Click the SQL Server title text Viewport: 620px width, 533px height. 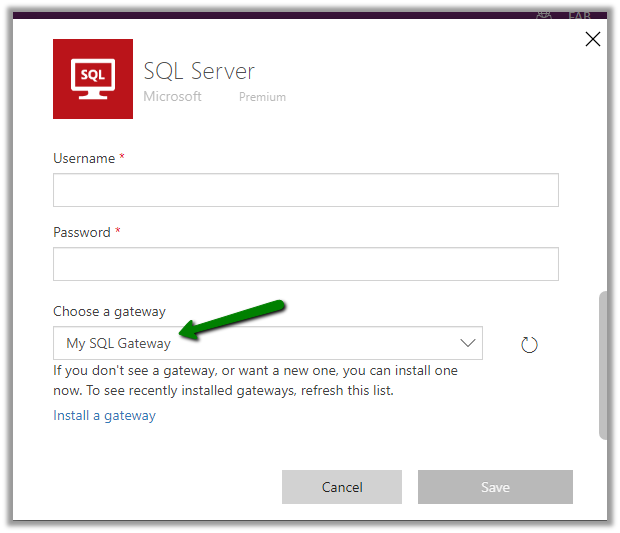pyautogui.click(x=199, y=71)
